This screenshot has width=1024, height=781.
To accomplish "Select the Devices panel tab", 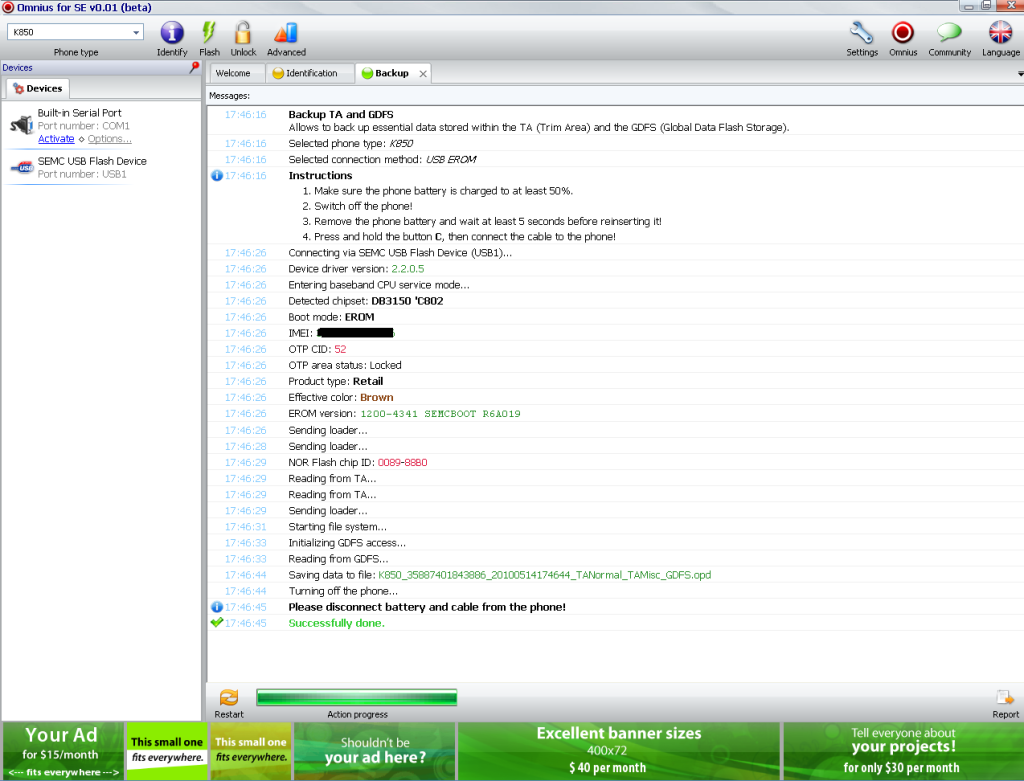I will (38, 88).
